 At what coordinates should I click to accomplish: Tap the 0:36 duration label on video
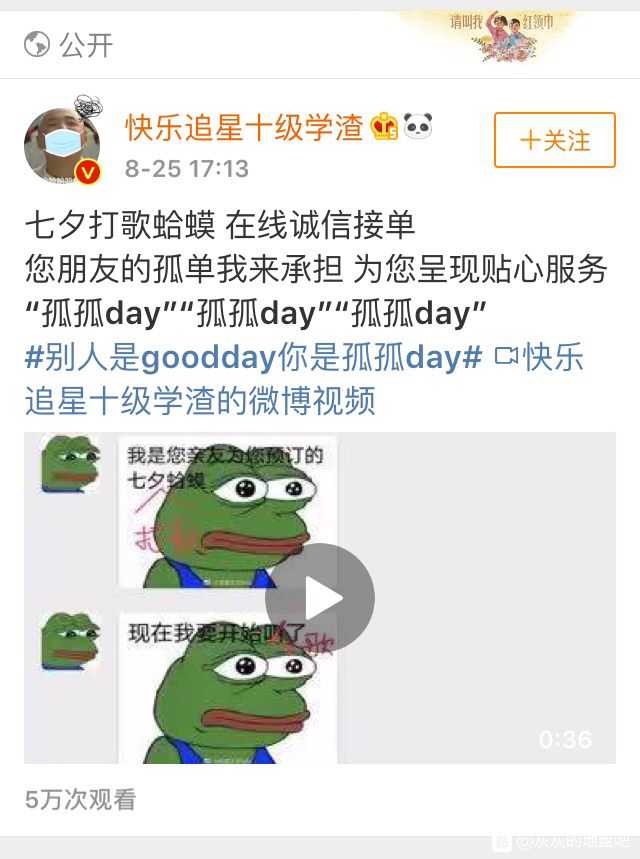pos(565,740)
